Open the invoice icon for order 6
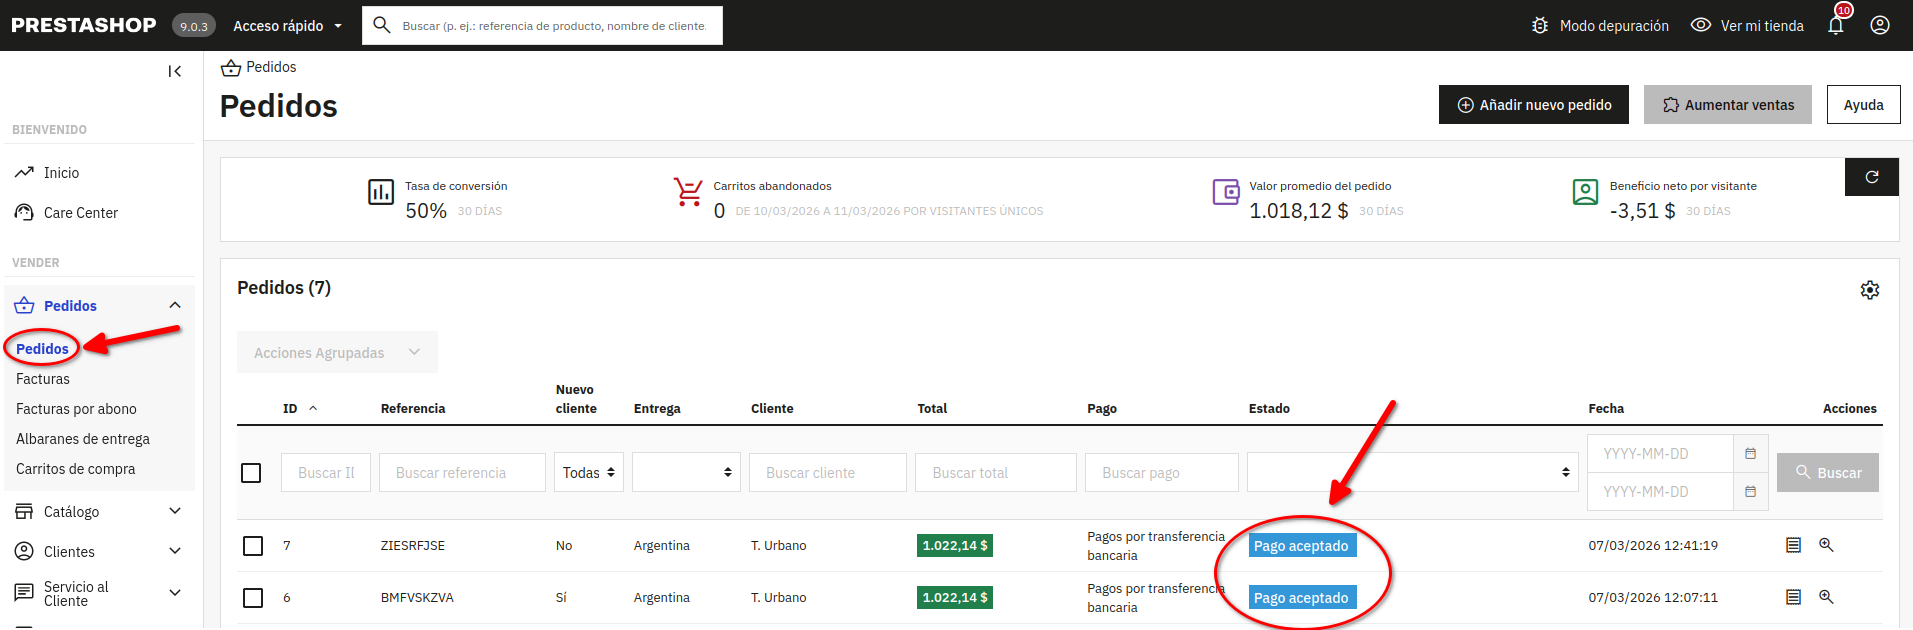Viewport: 1913px width, 630px height. (1793, 597)
